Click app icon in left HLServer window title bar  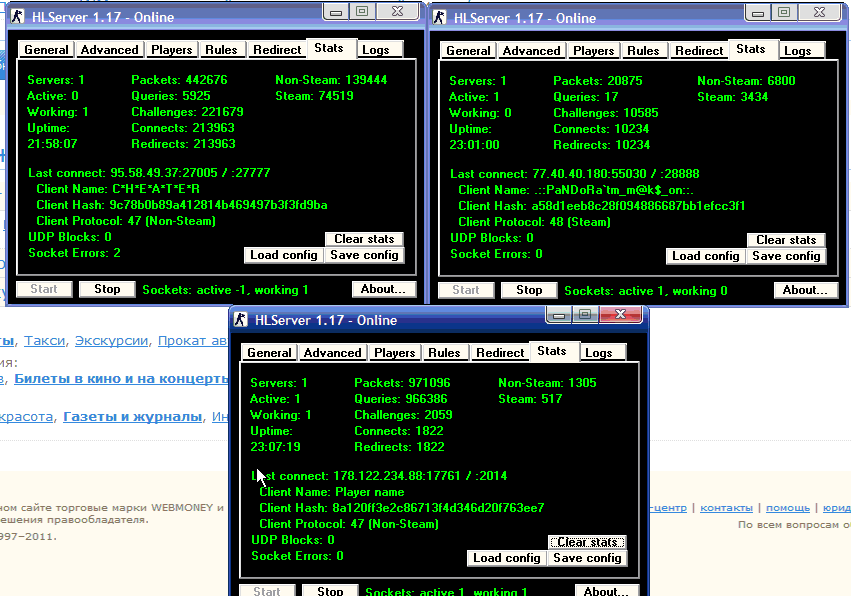[18, 16]
